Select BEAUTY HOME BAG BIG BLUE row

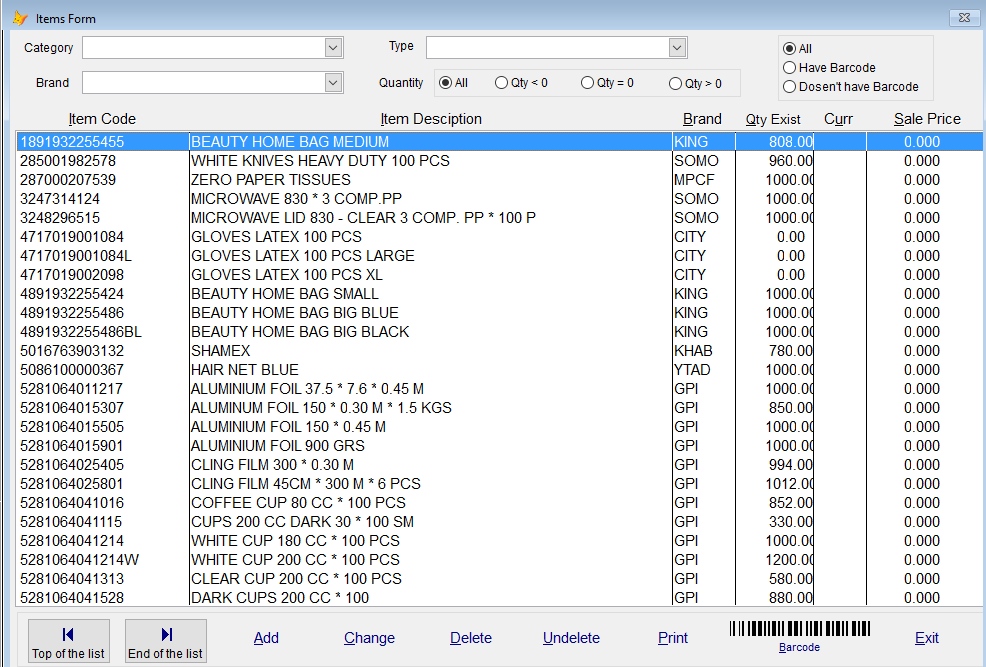500,312
